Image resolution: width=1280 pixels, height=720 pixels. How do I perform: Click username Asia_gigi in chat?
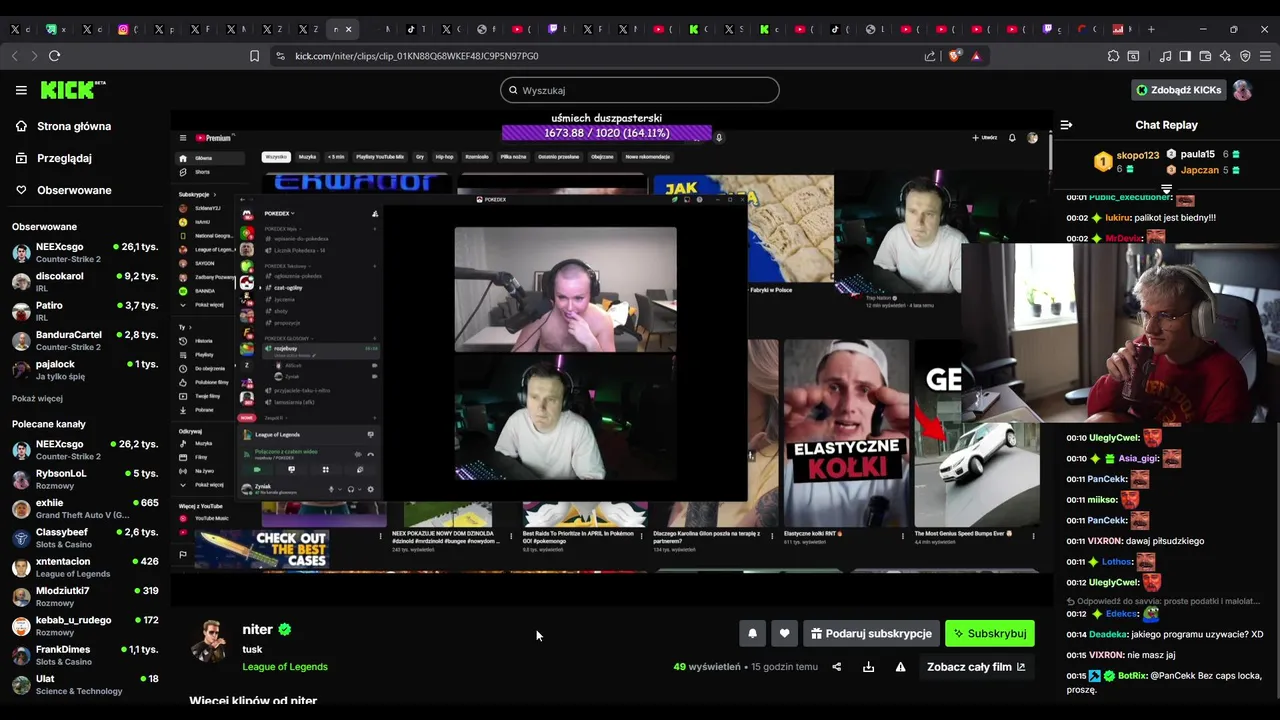pyautogui.click(x=1137, y=458)
